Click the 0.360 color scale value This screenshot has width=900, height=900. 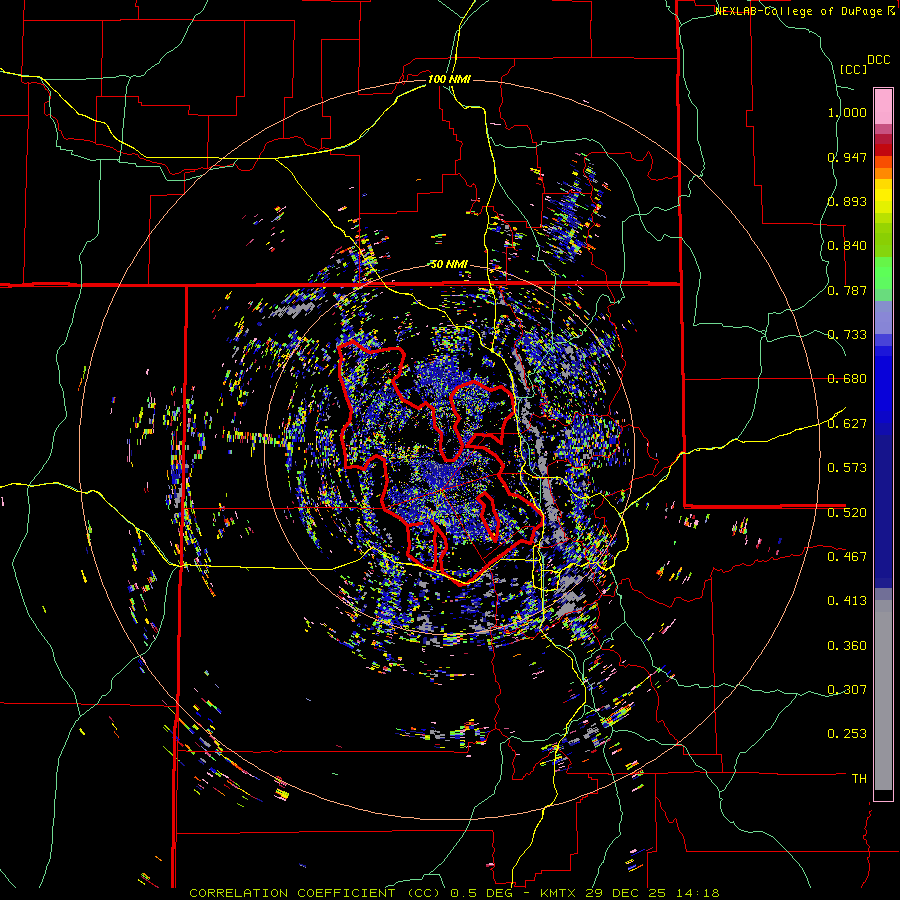tap(847, 646)
